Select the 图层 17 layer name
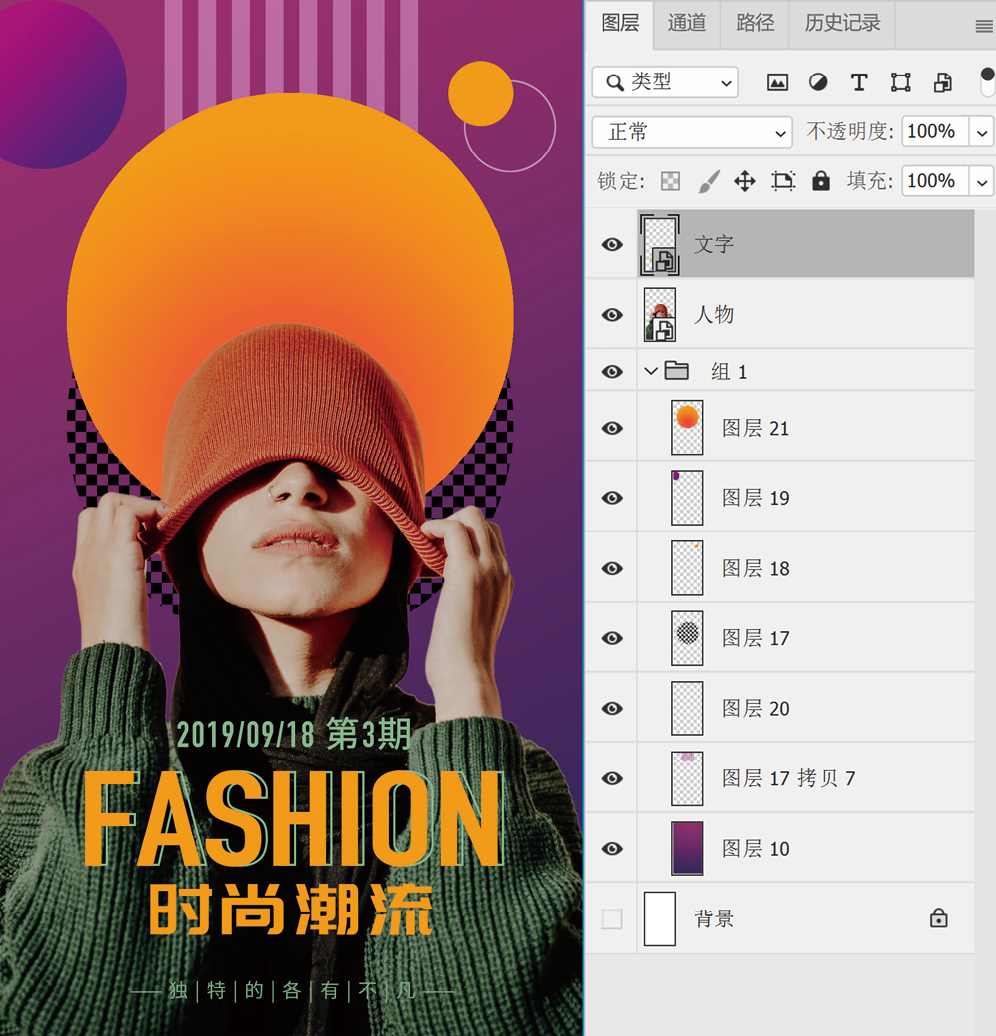 click(x=755, y=638)
